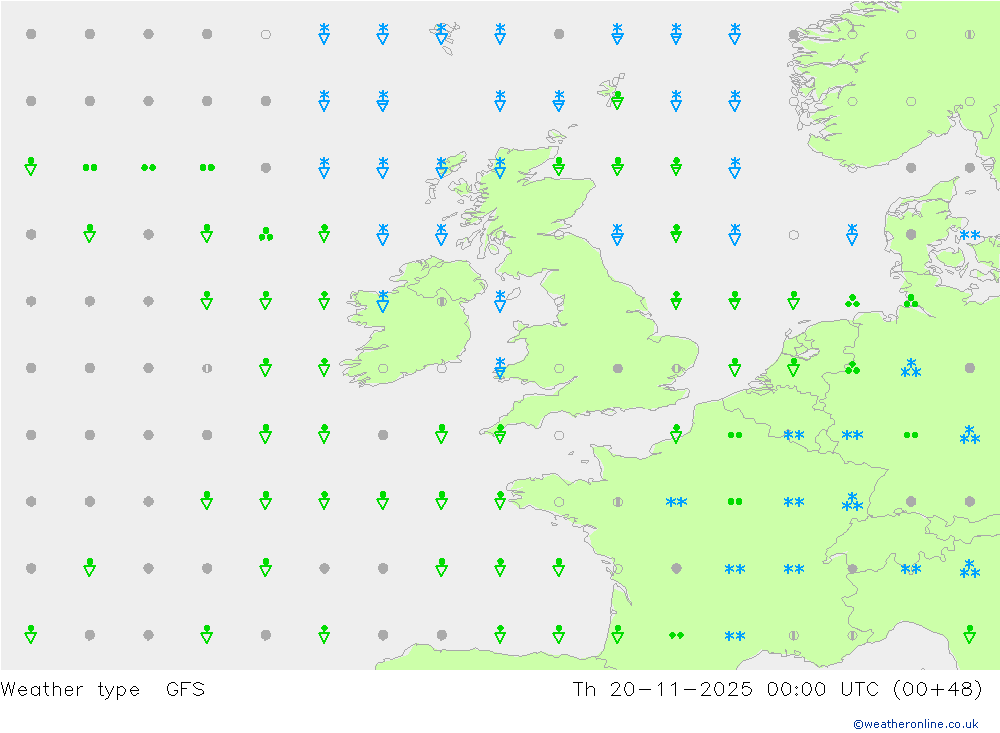Select the open circle in the central North Sea
1000x733 pixels.
pyautogui.click(x=793, y=235)
